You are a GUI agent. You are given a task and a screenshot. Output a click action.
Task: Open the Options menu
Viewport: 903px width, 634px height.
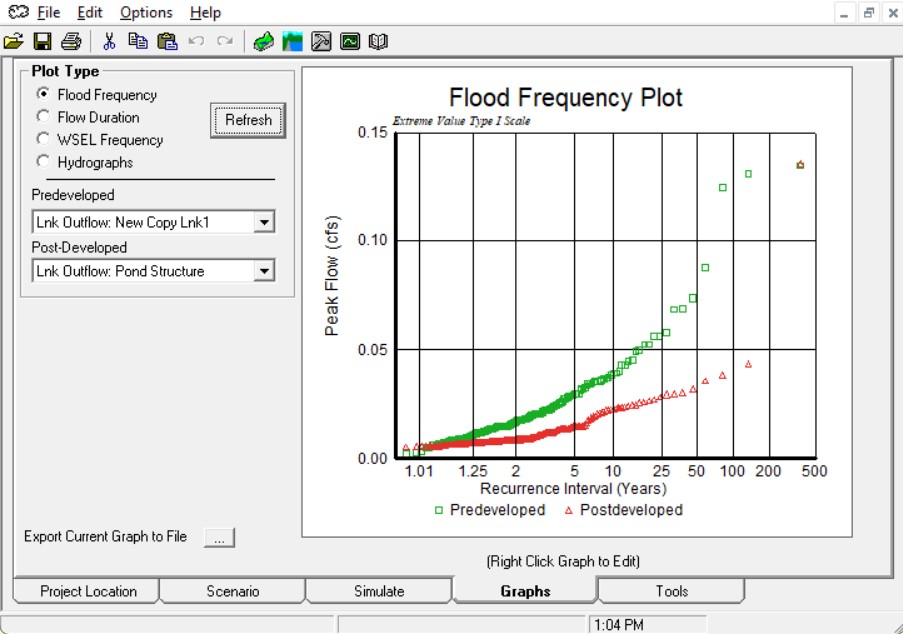pos(145,12)
